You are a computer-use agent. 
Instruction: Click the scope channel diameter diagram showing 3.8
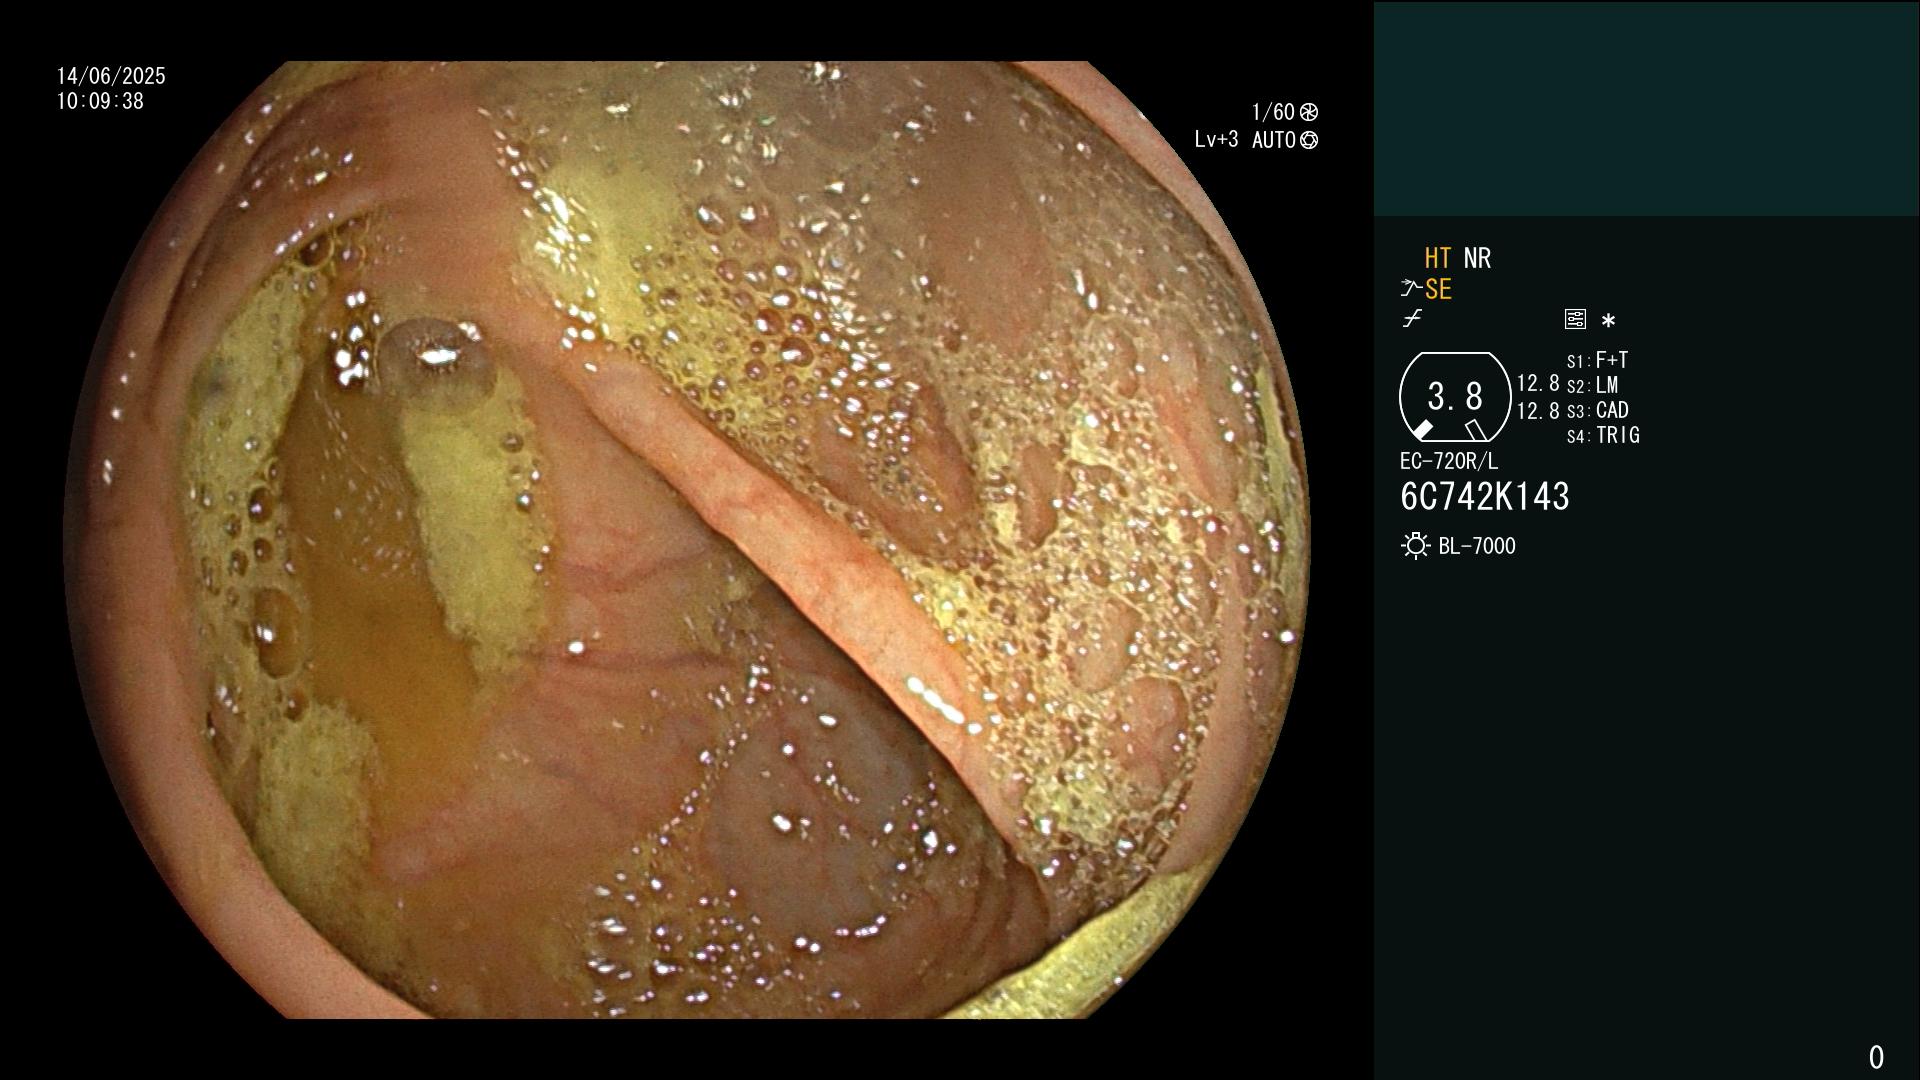point(1454,397)
